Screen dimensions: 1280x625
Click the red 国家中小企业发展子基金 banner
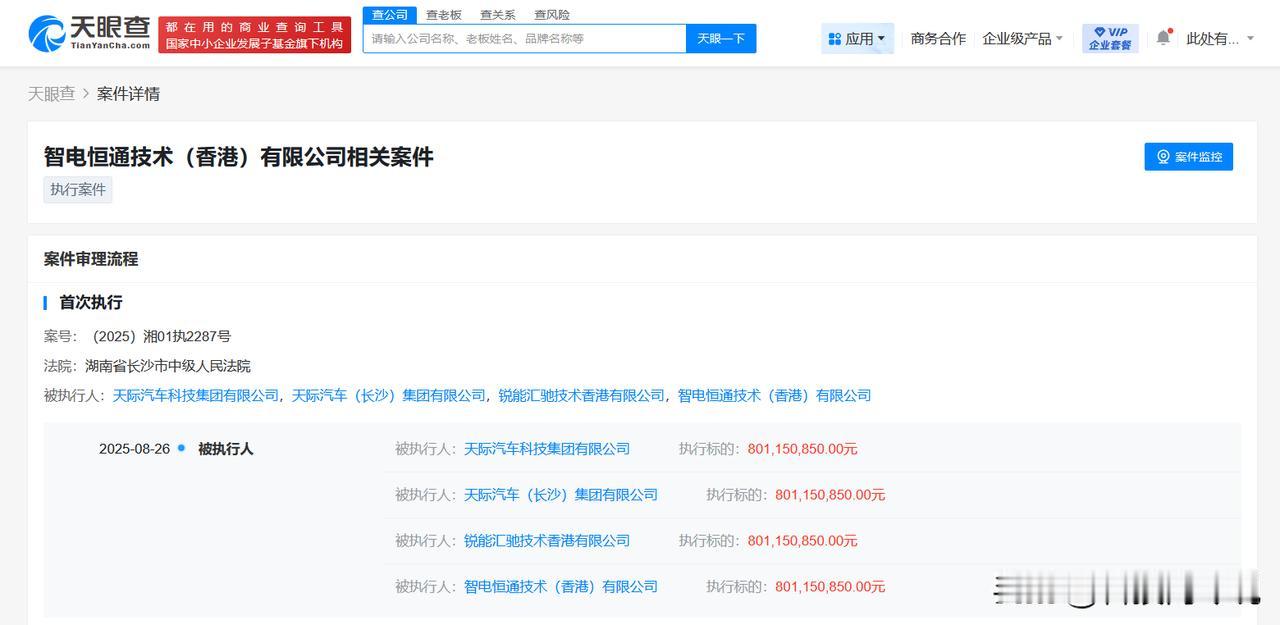click(254, 35)
